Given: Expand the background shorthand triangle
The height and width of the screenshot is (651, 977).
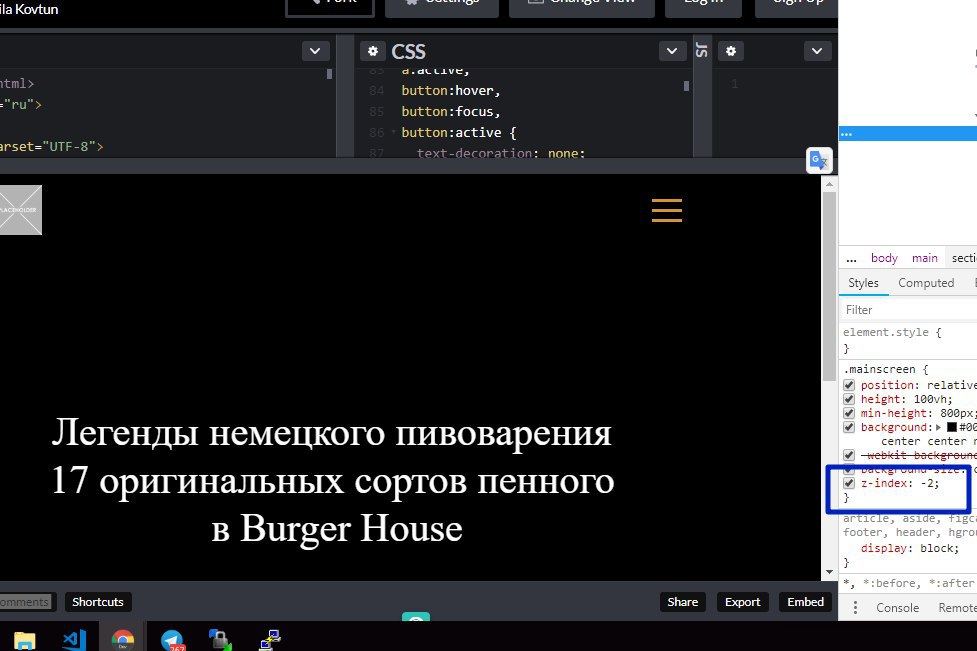Looking at the screenshot, I should (x=938, y=427).
